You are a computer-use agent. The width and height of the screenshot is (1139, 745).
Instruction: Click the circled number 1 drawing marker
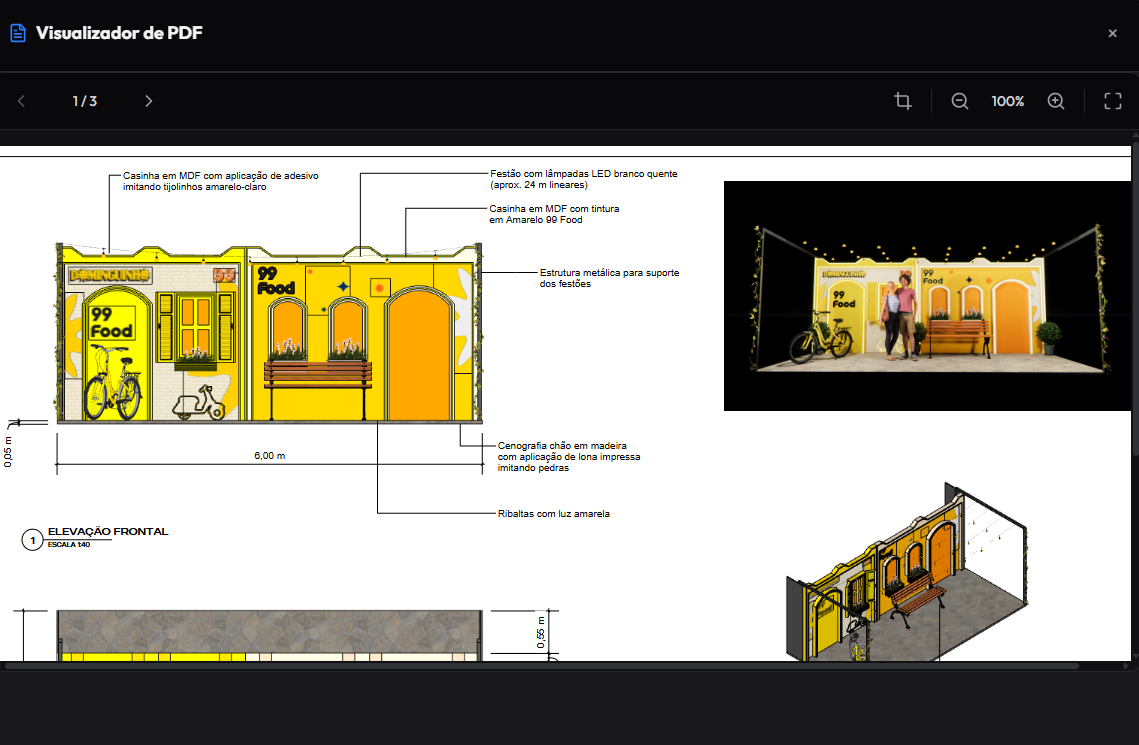pyautogui.click(x=32, y=540)
